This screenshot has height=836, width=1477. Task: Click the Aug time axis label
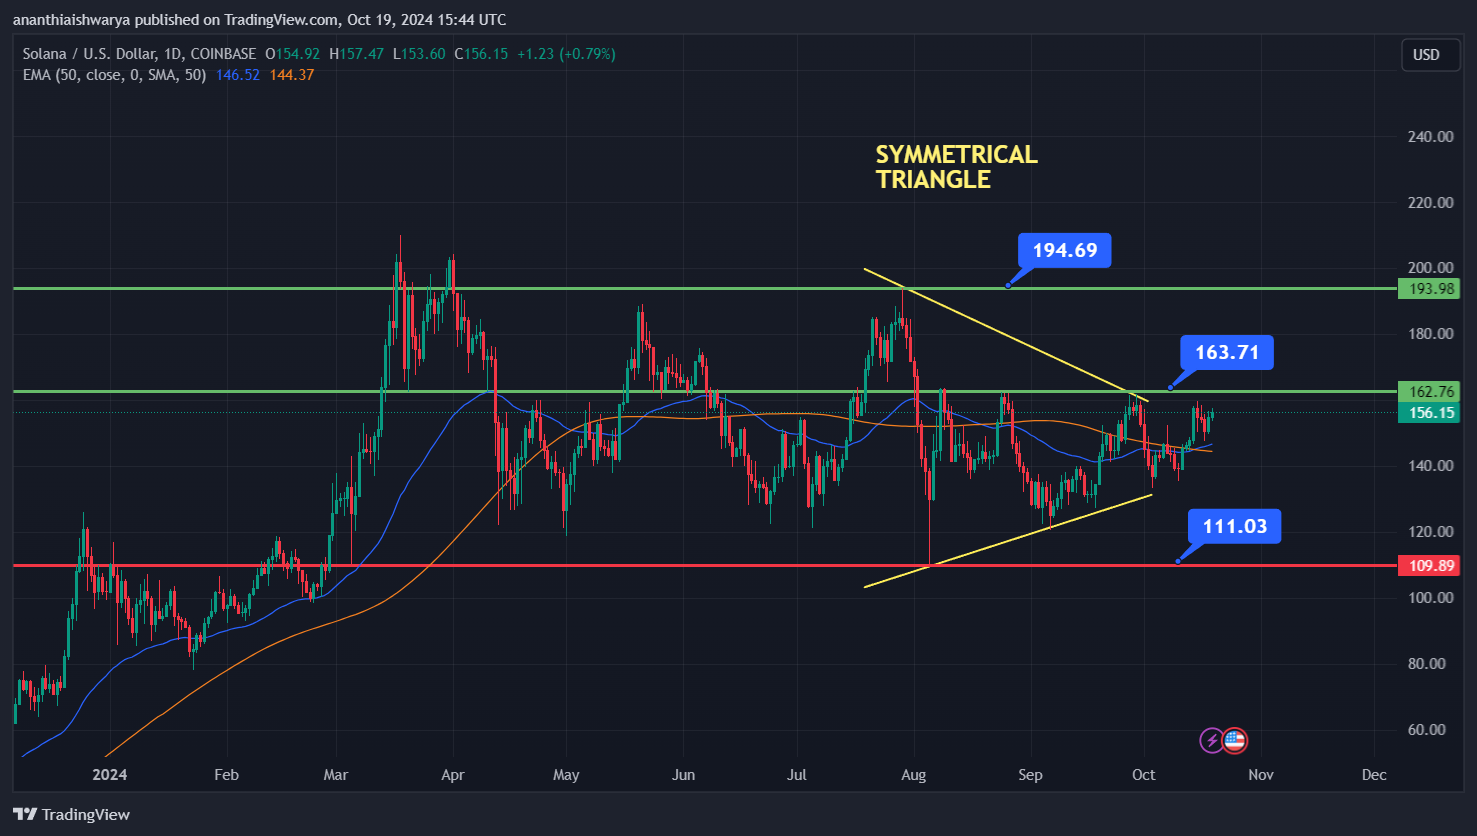(x=913, y=775)
